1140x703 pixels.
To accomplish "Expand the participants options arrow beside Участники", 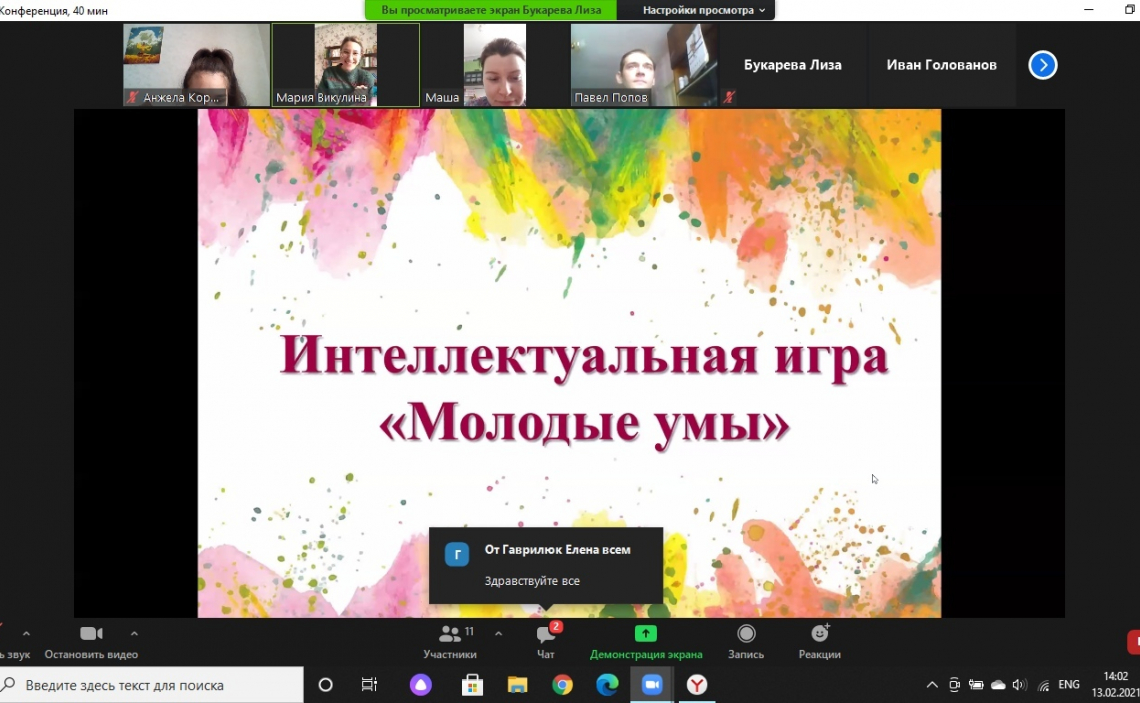I will [x=498, y=634].
